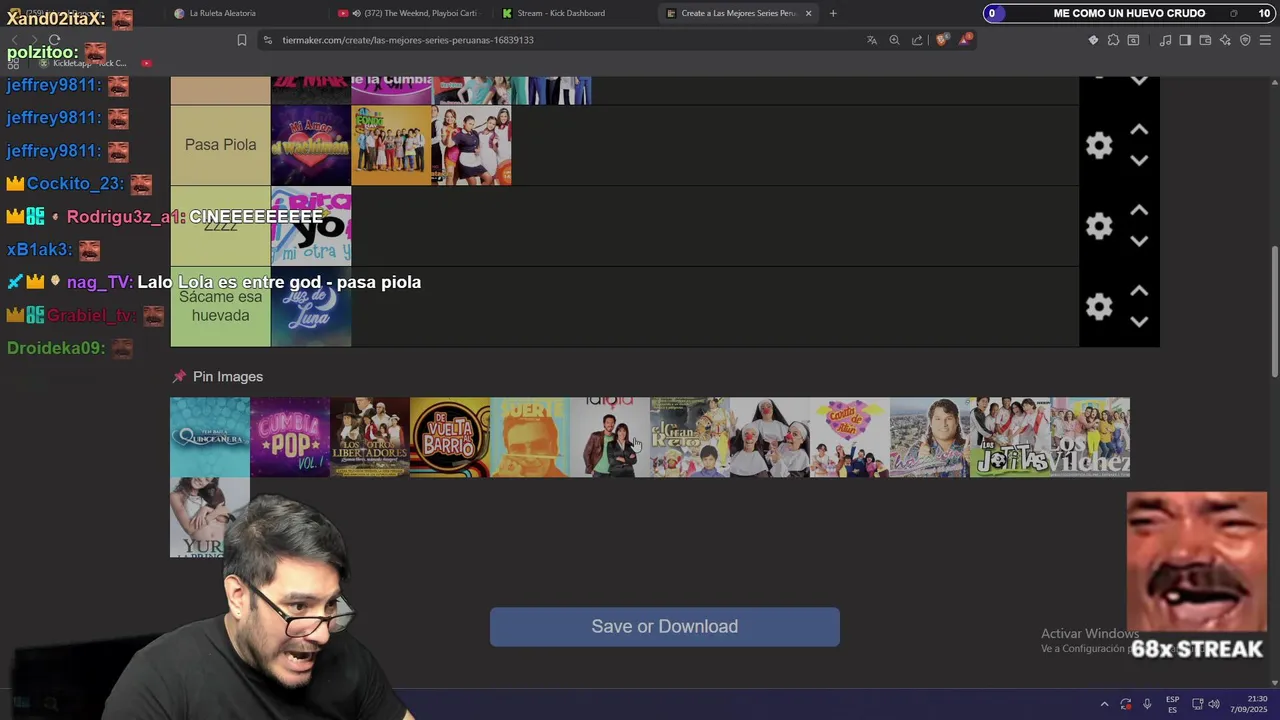1280x720 pixels.
Task: Open the browser hamburger menu
Action: click(x=1266, y=40)
